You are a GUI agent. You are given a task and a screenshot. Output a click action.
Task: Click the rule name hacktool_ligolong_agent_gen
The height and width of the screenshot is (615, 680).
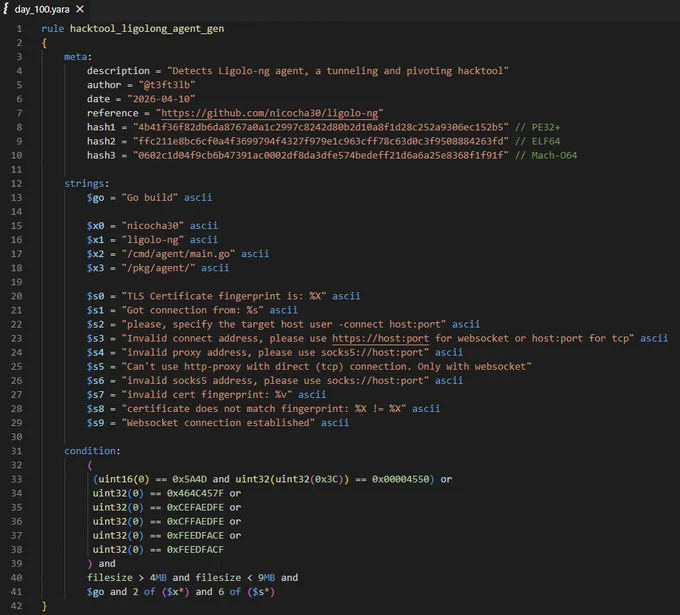click(147, 29)
